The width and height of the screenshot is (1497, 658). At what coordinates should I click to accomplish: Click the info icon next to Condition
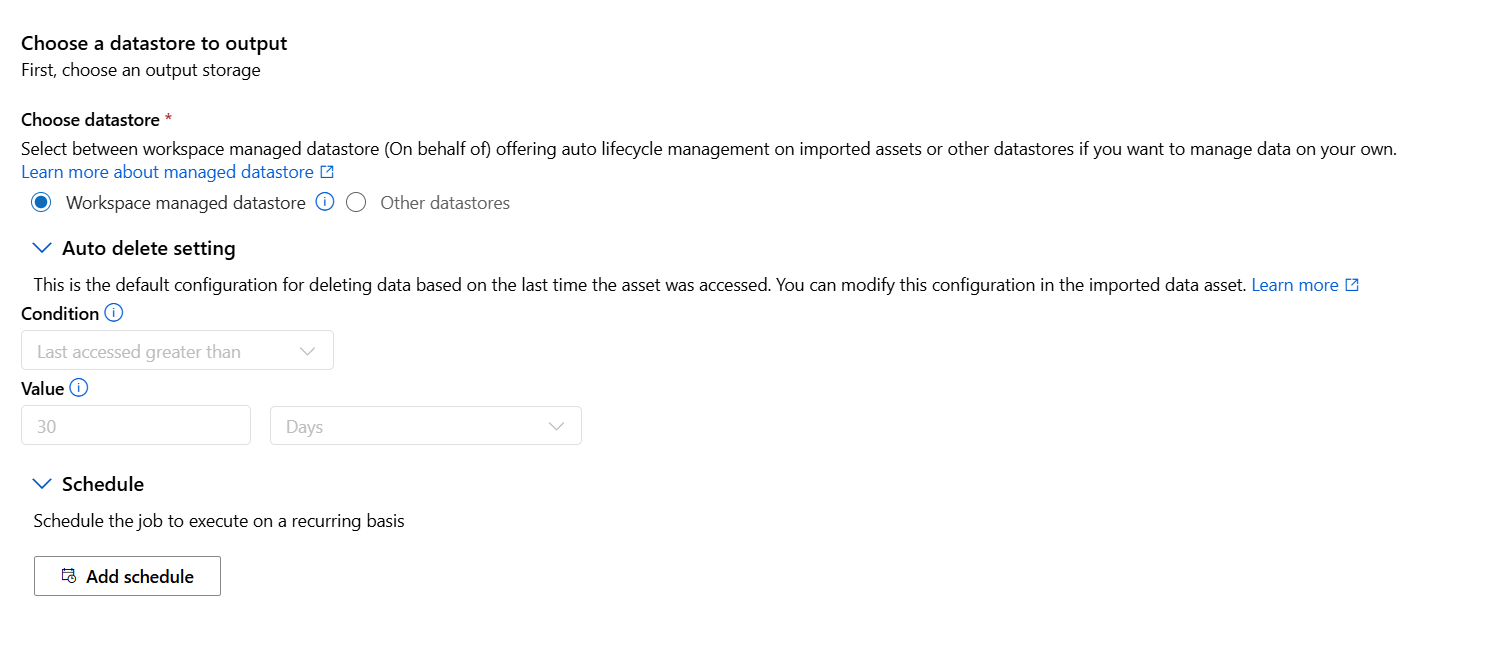(x=114, y=313)
